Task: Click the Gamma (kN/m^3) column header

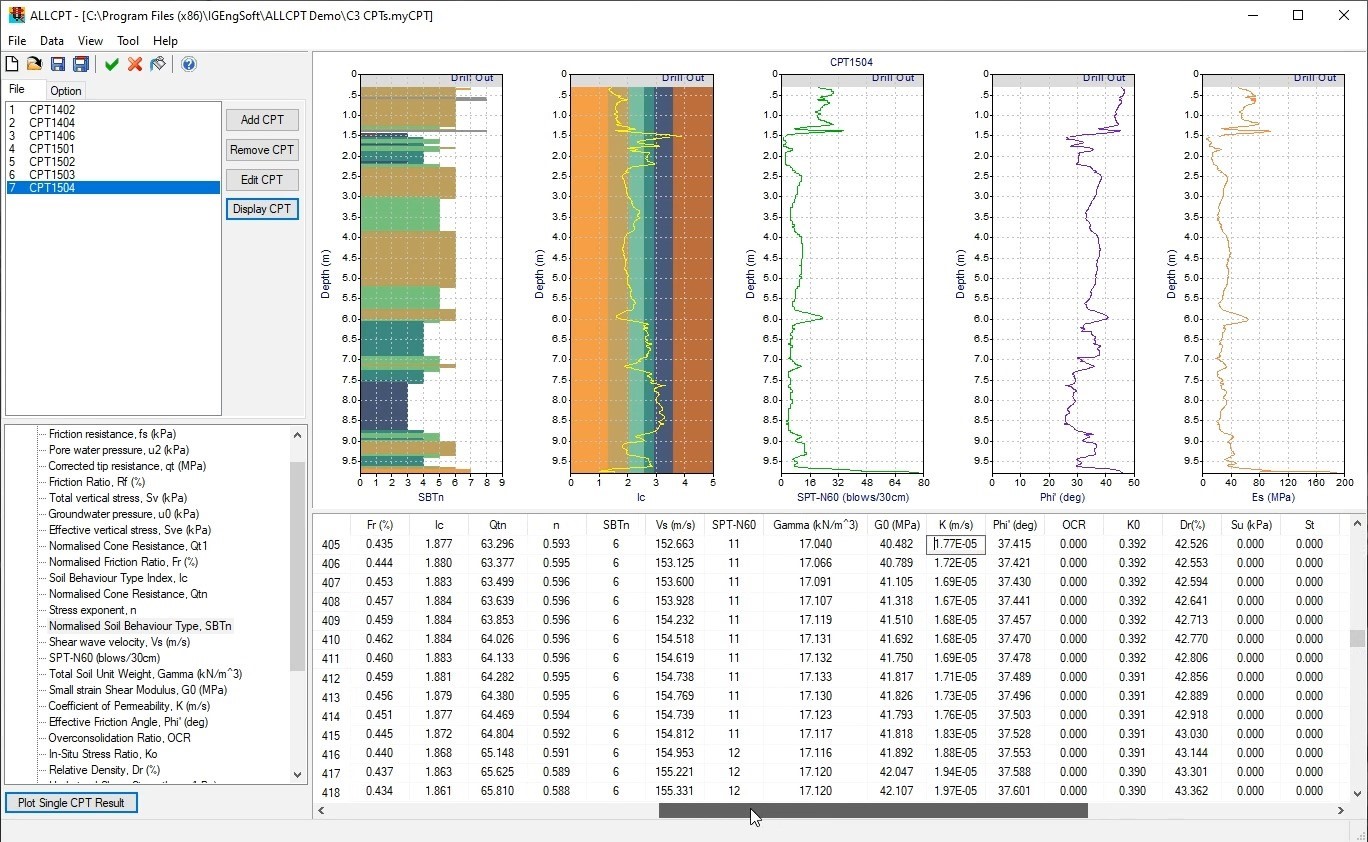Action: tap(816, 525)
